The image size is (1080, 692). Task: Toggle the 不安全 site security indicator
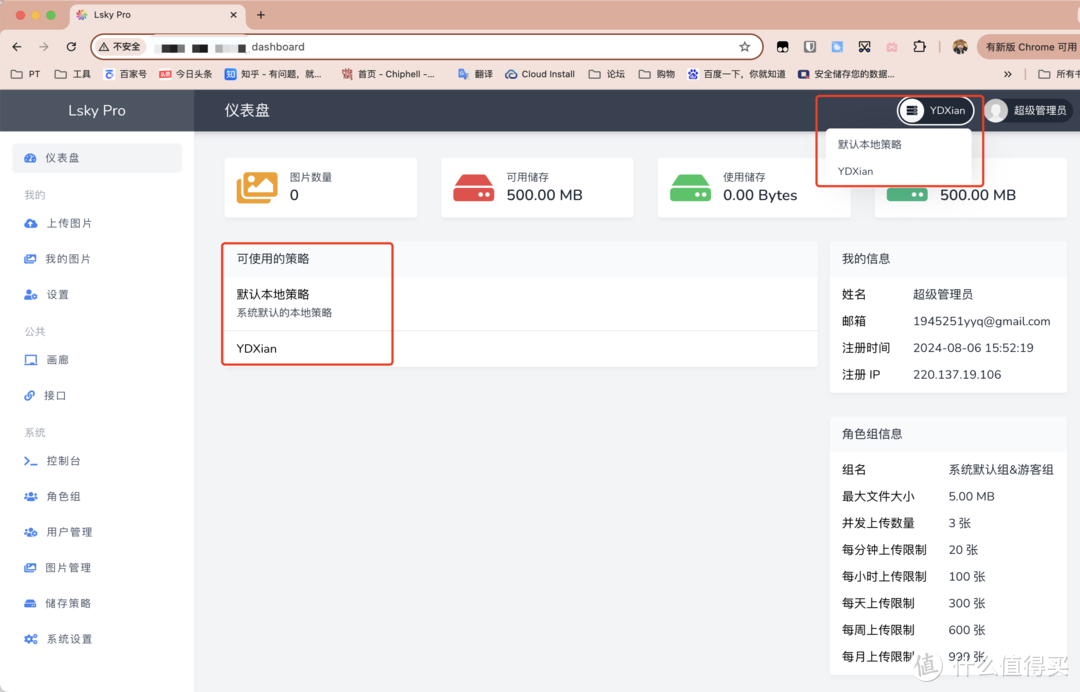click(119, 46)
